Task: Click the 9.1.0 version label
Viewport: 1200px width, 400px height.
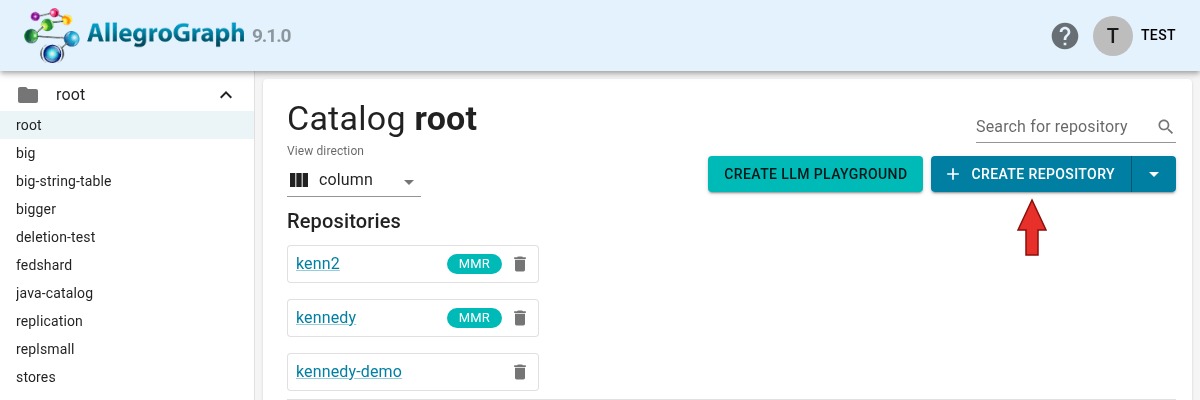Action: pos(271,36)
